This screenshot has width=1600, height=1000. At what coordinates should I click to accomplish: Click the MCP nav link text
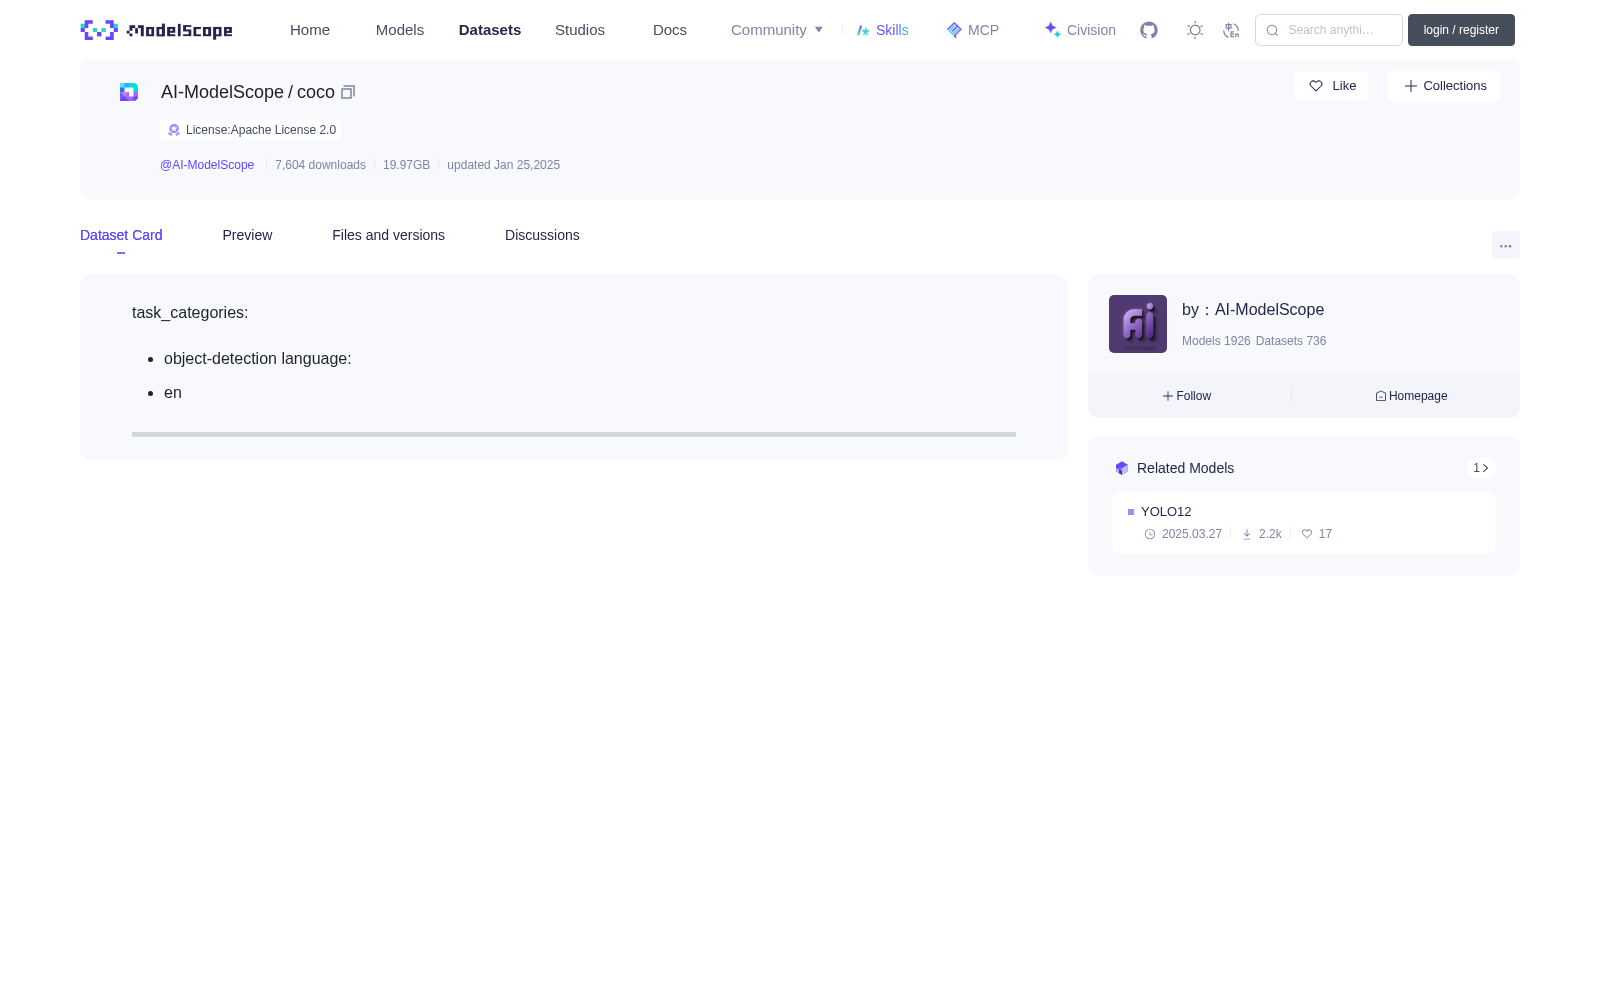click(x=983, y=30)
